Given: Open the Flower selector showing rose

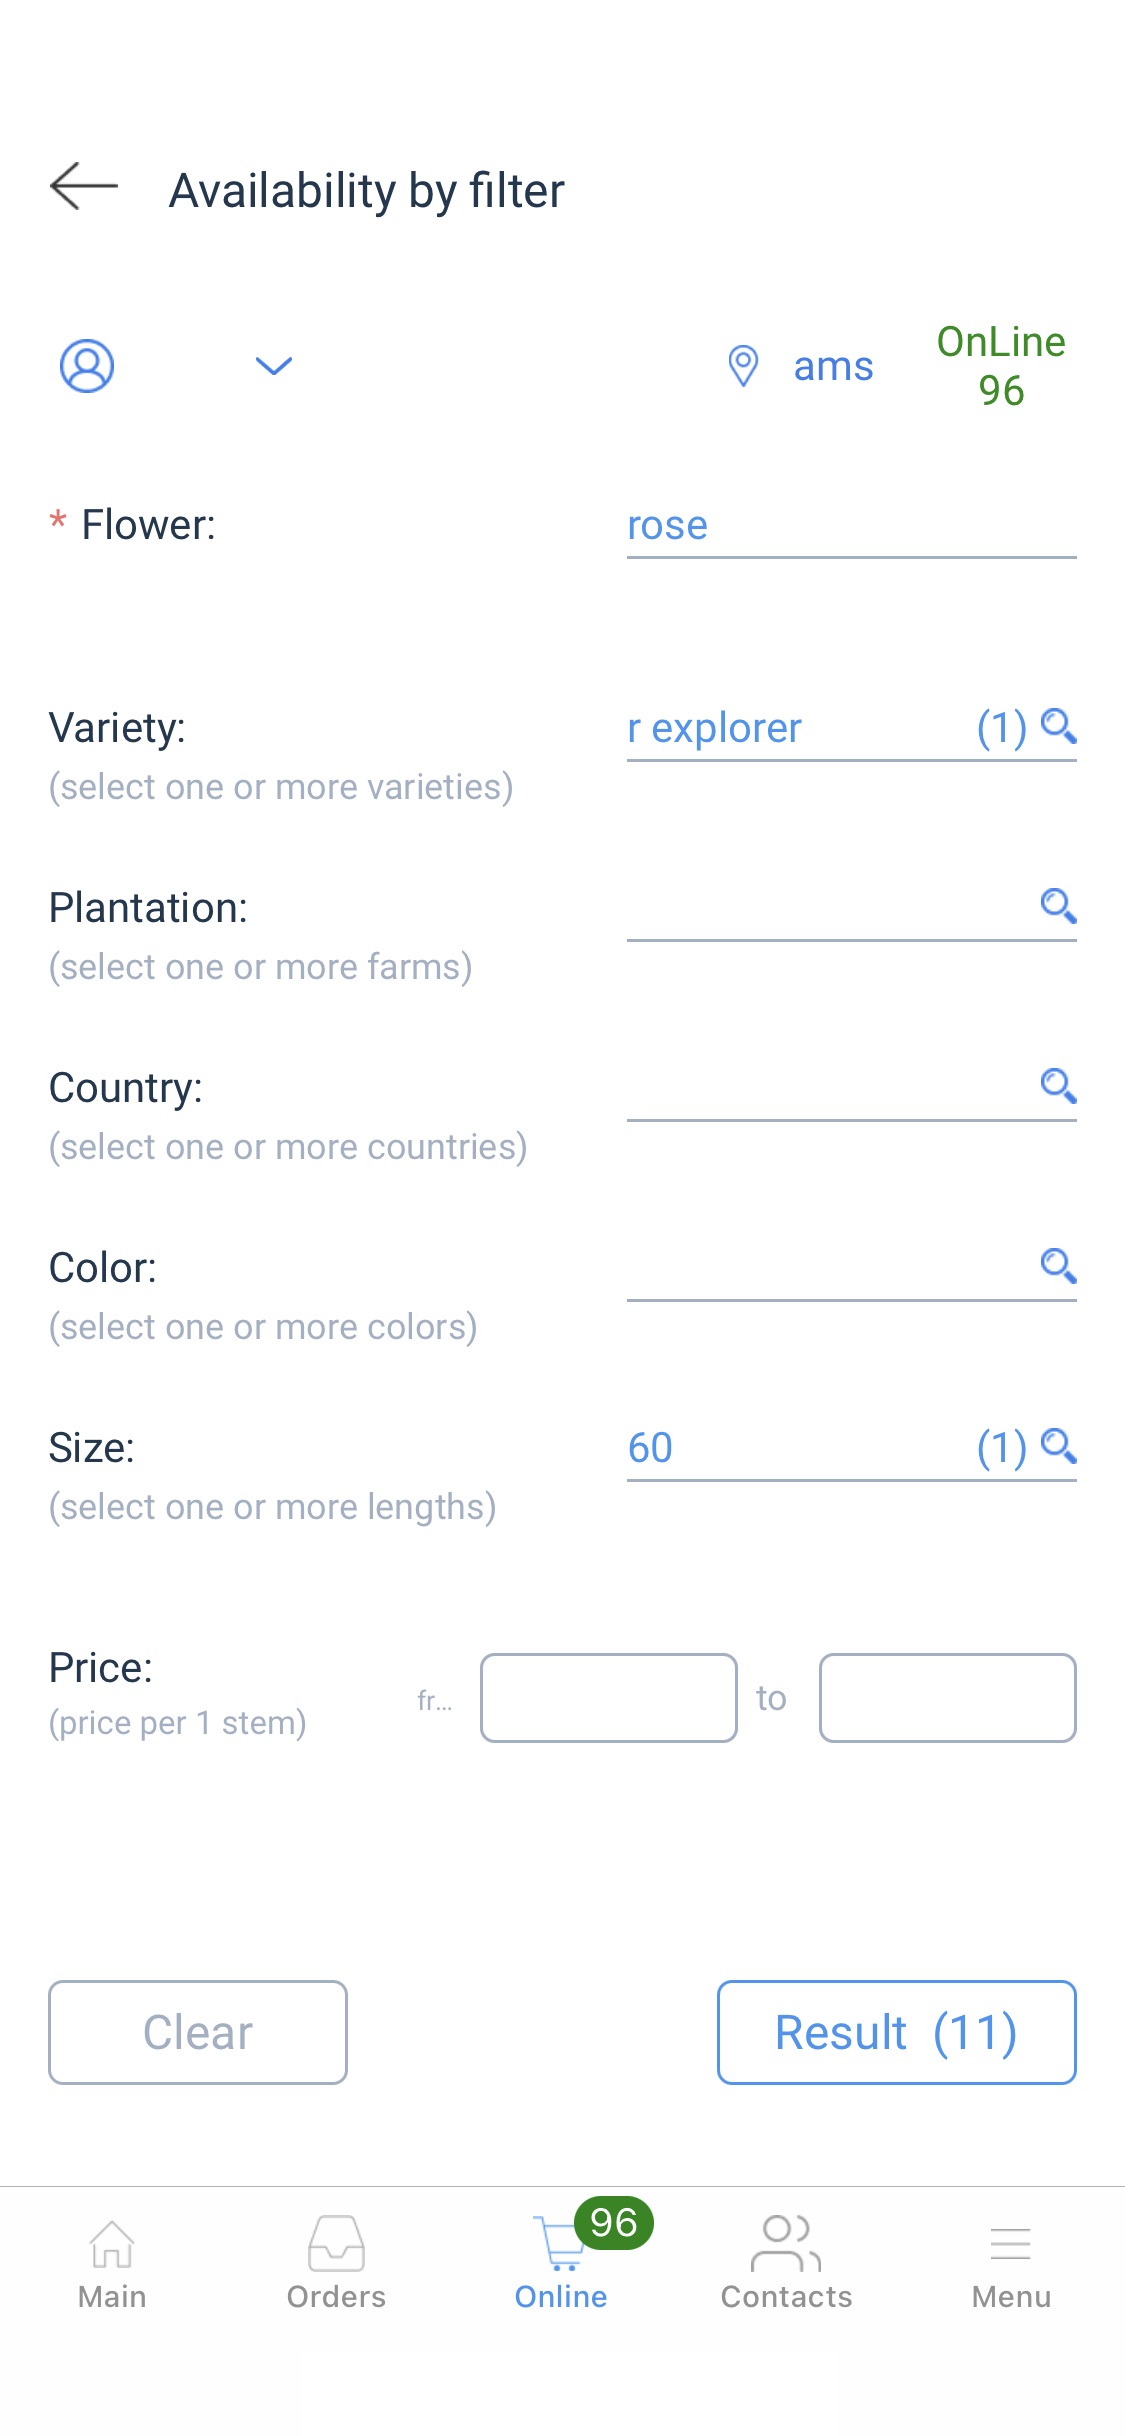Looking at the screenshot, I should pyautogui.click(x=850, y=526).
